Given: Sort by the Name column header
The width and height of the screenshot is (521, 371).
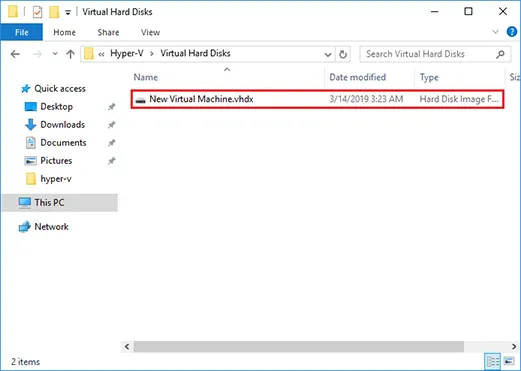Looking at the screenshot, I should 146,77.
